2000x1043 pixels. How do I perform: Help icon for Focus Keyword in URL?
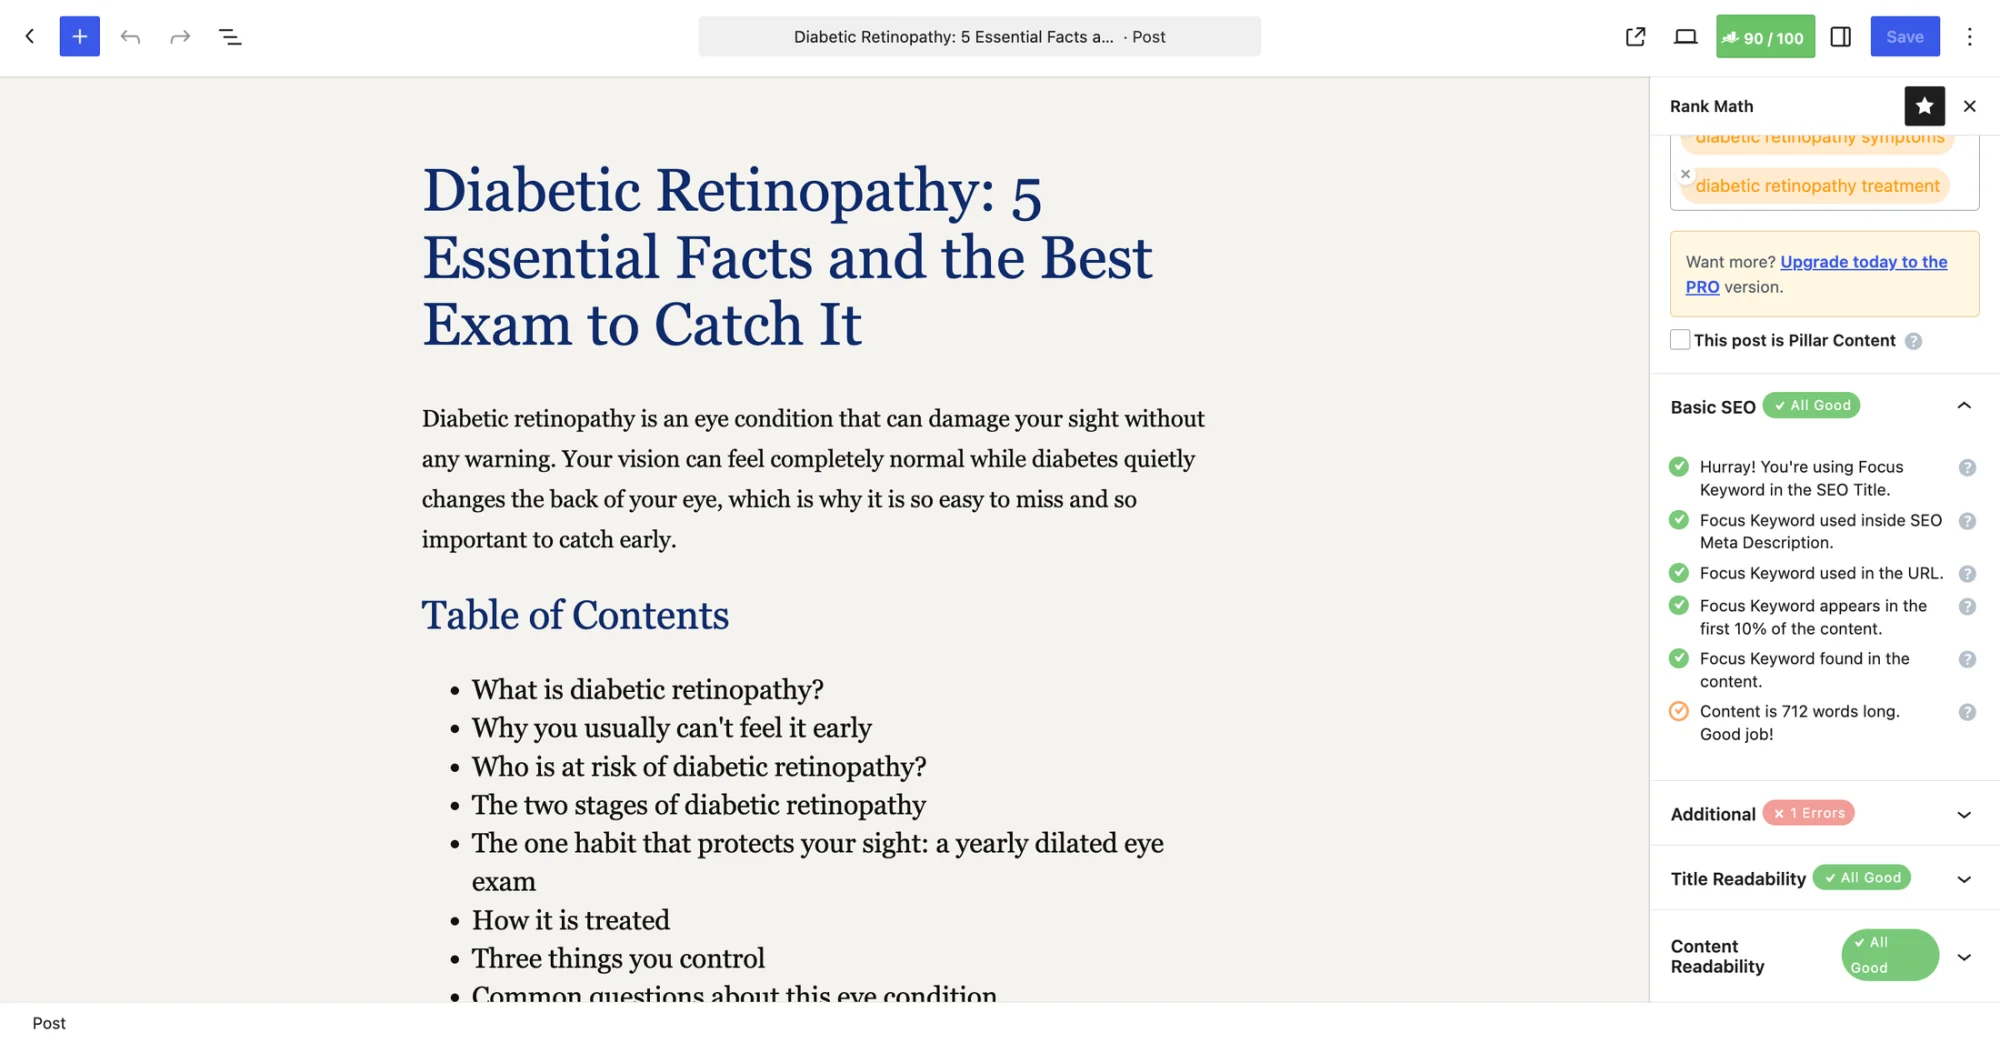point(1967,574)
